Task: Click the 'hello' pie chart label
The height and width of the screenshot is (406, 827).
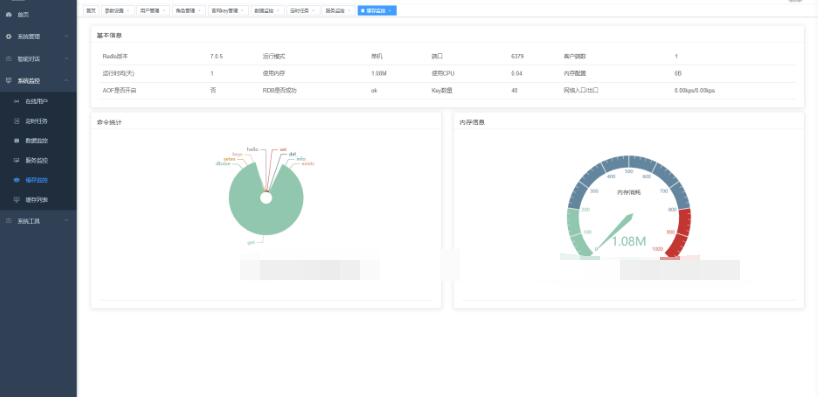Action: [x=253, y=150]
